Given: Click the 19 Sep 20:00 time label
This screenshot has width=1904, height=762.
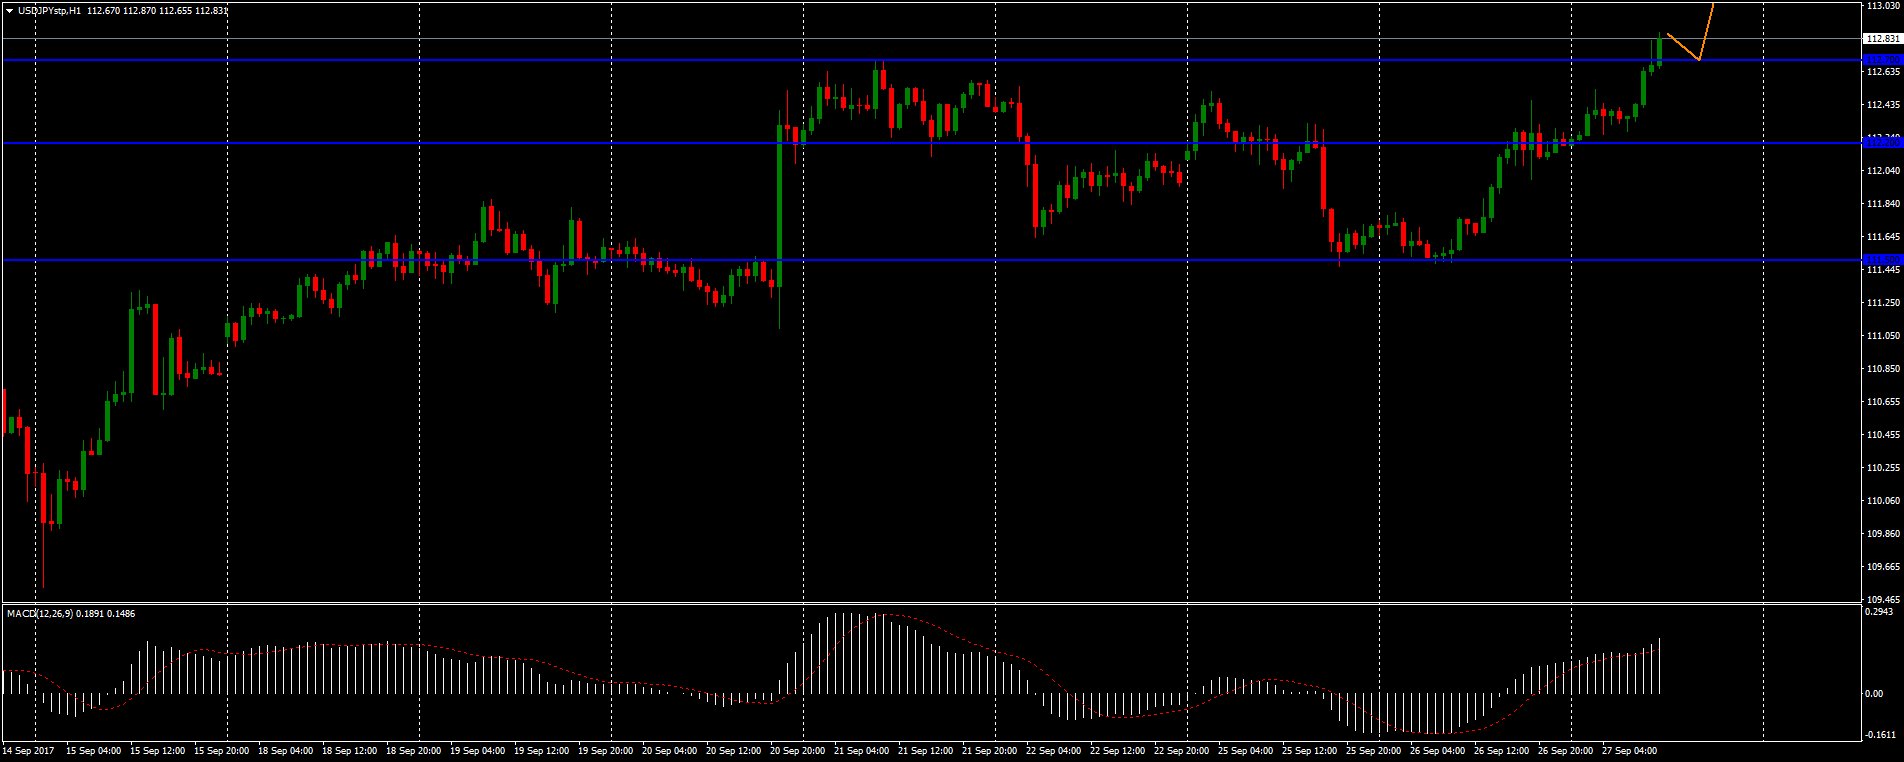Looking at the screenshot, I should coord(606,750).
